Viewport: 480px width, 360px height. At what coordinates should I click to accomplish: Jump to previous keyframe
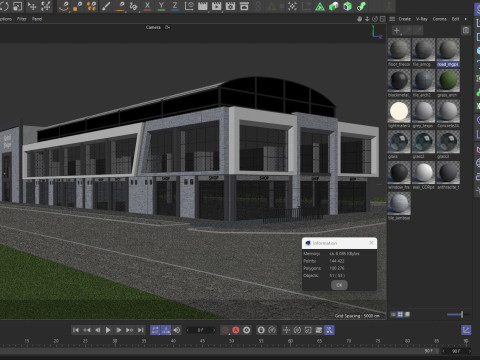coord(87,330)
